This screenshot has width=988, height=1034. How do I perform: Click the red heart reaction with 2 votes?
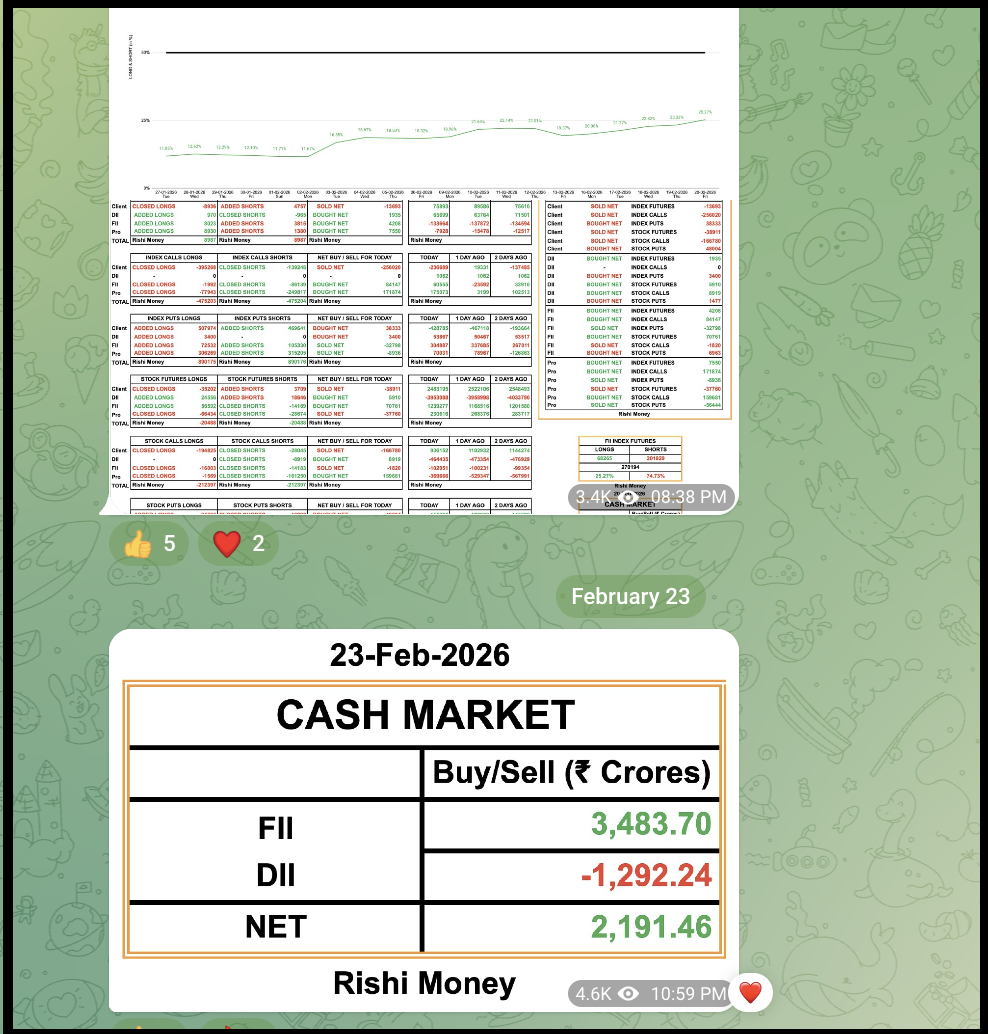pyautogui.click(x=238, y=543)
